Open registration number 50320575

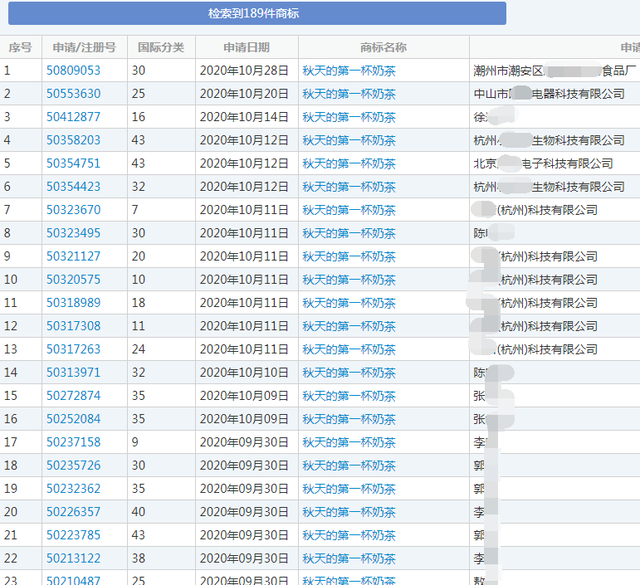point(73,280)
